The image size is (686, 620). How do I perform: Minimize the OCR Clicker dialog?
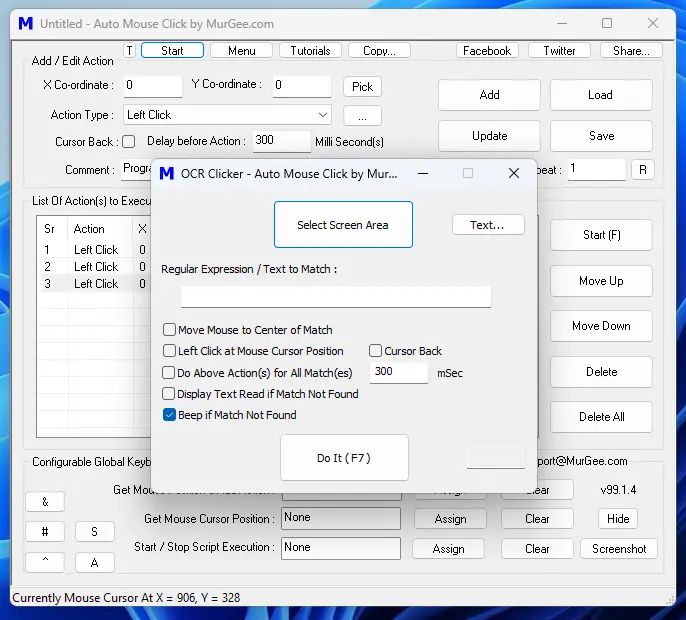[423, 174]
